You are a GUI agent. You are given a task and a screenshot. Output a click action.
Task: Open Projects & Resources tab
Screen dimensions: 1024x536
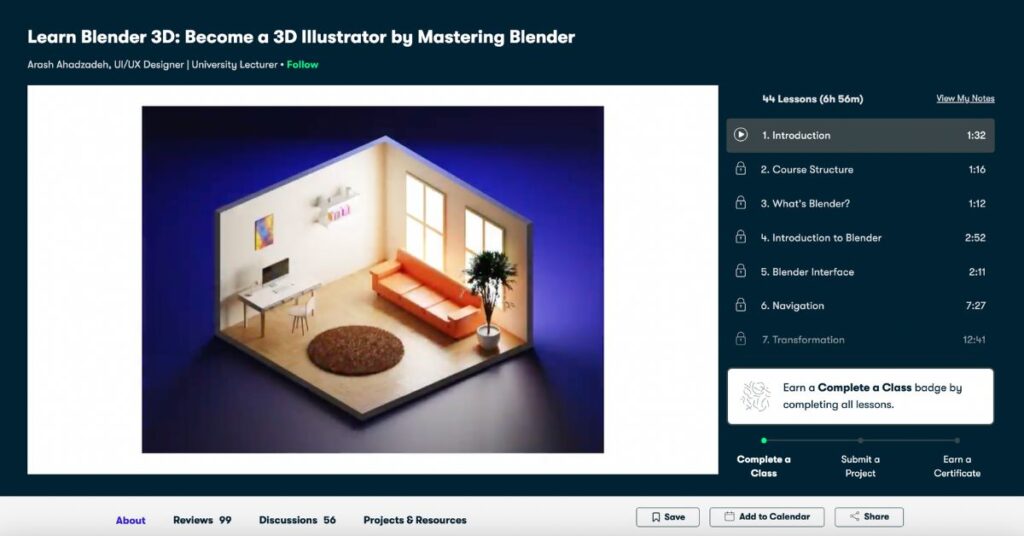point(415,520)
